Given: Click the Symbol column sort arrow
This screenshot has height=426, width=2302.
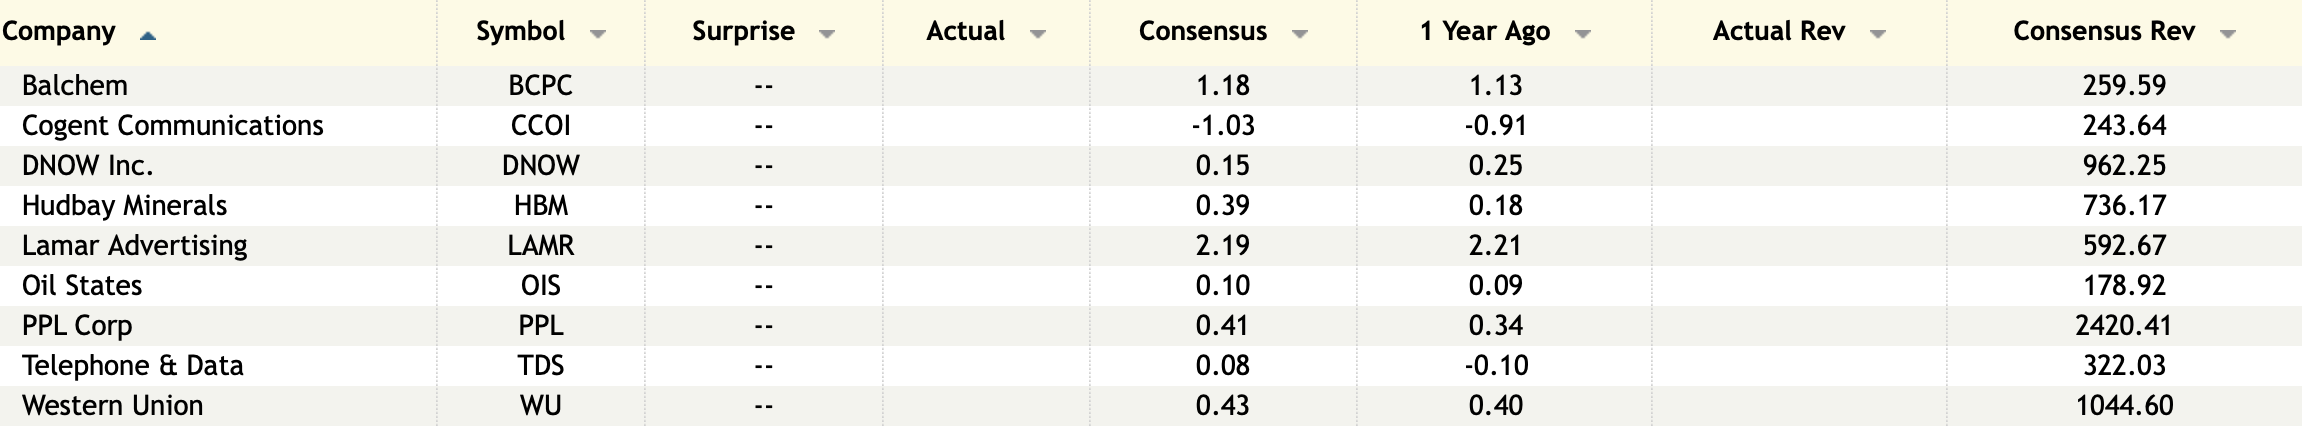Looking at the screenshot, I should pos(598,34).
